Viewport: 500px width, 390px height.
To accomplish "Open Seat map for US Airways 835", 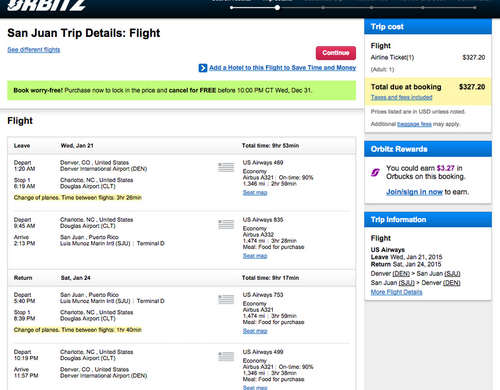I will click(x=255, y=256).
